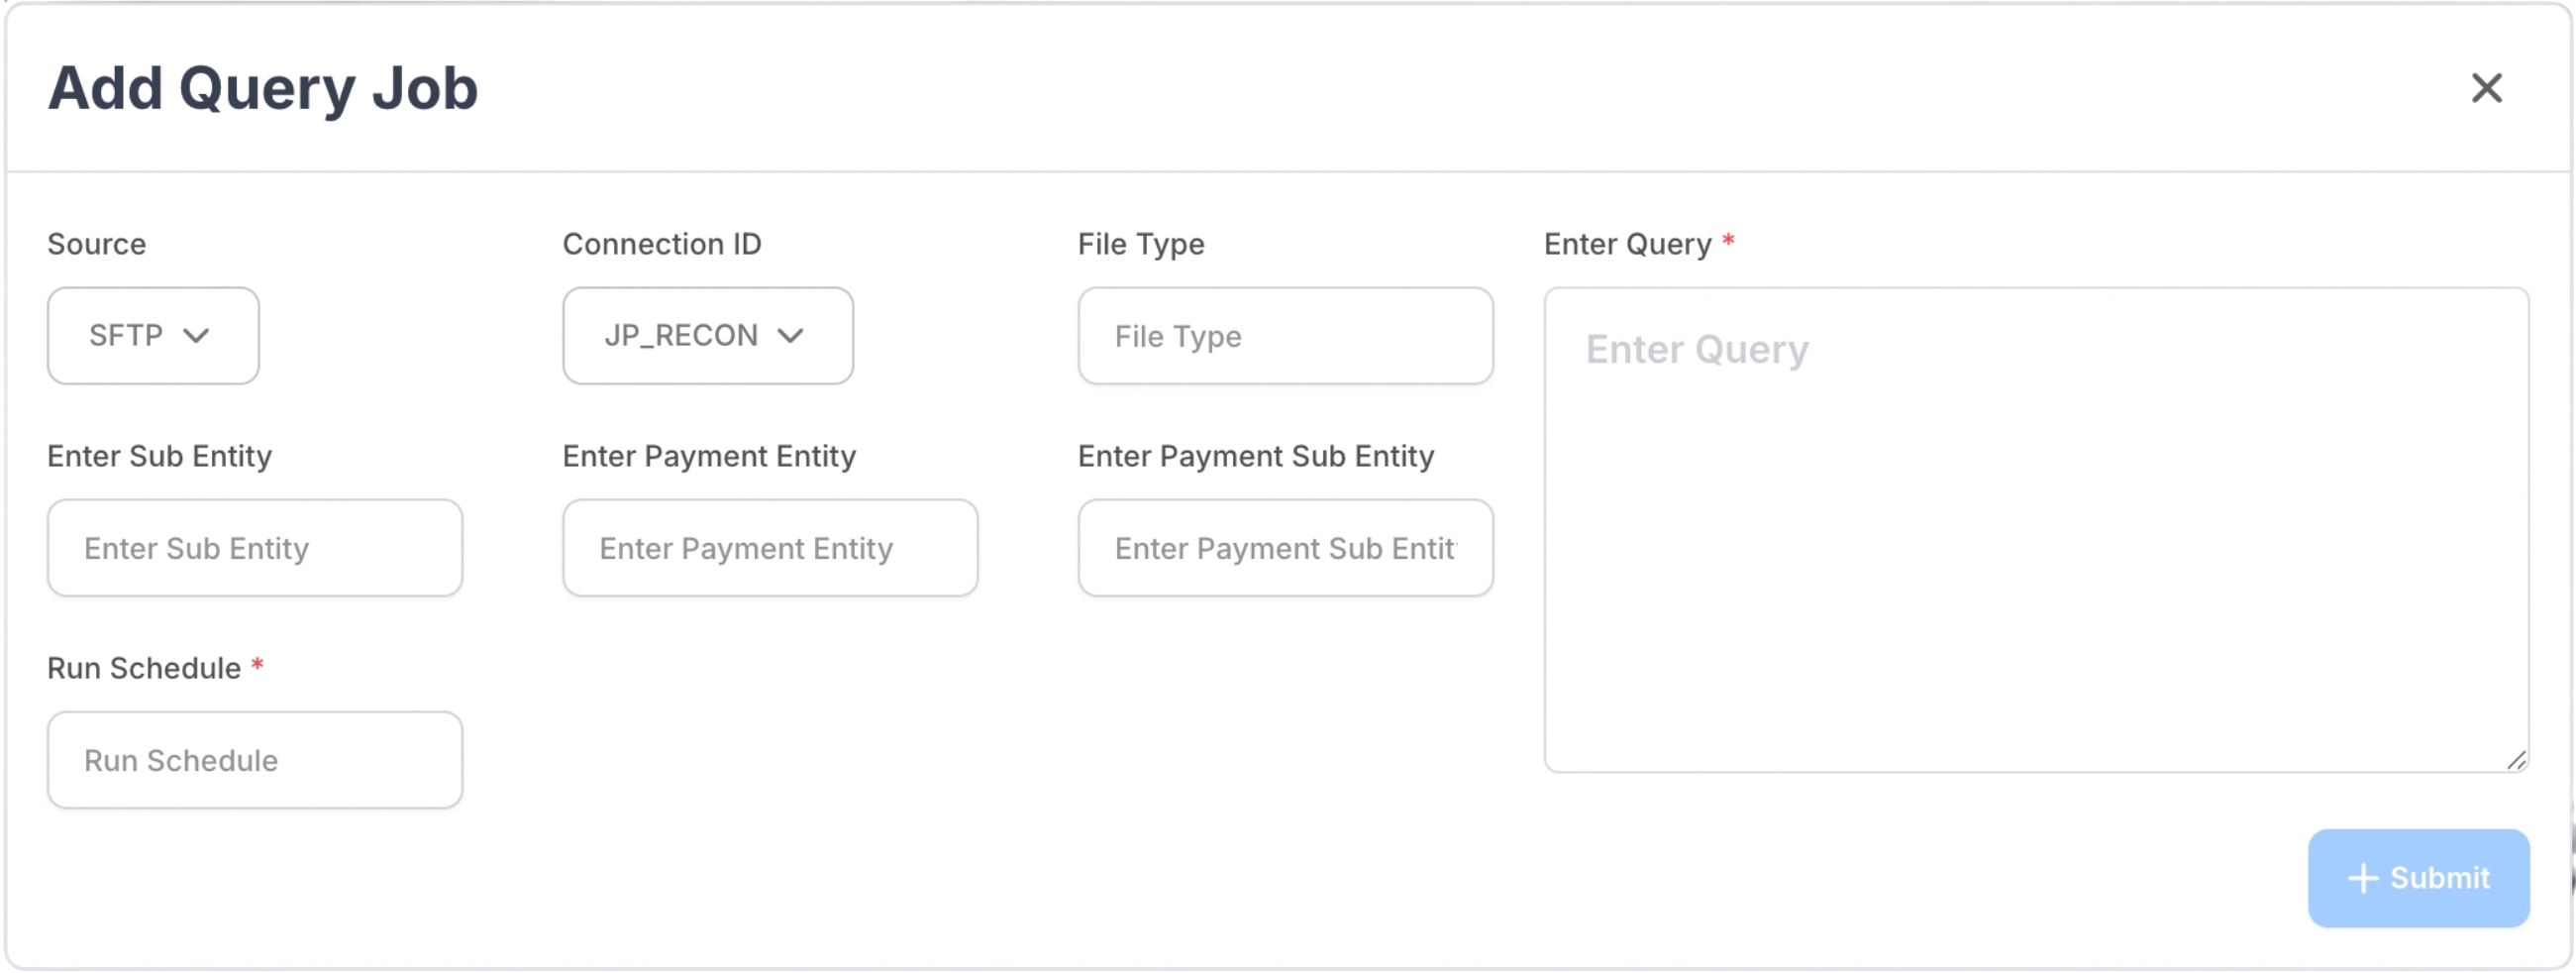Open the Source SFTP dropdown

tap(153, 336)
